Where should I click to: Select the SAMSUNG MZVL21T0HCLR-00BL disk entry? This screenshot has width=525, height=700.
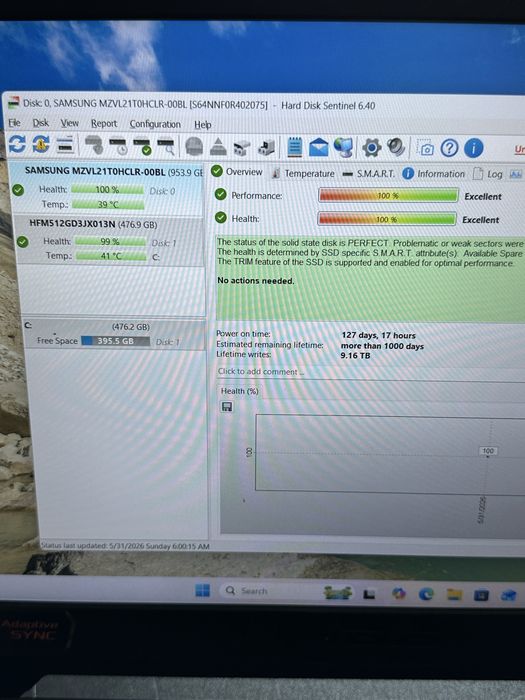pyautogui.click(x=107, y=188)
